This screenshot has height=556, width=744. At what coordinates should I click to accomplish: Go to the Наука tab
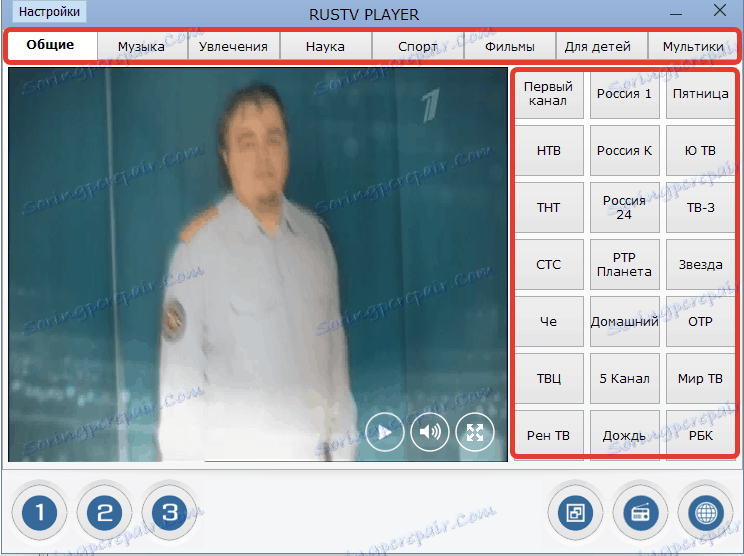326,46
